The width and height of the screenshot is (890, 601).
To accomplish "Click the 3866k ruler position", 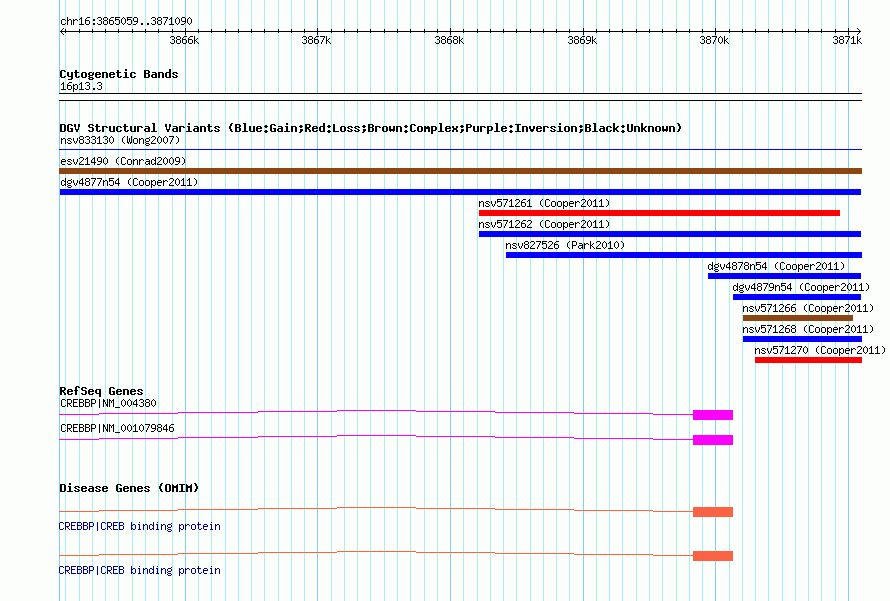I will pyautogui.click(x=184, y=40).
